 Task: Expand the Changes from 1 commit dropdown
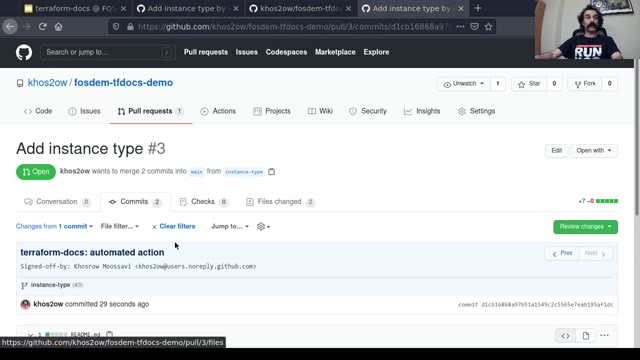coord(54,226)
